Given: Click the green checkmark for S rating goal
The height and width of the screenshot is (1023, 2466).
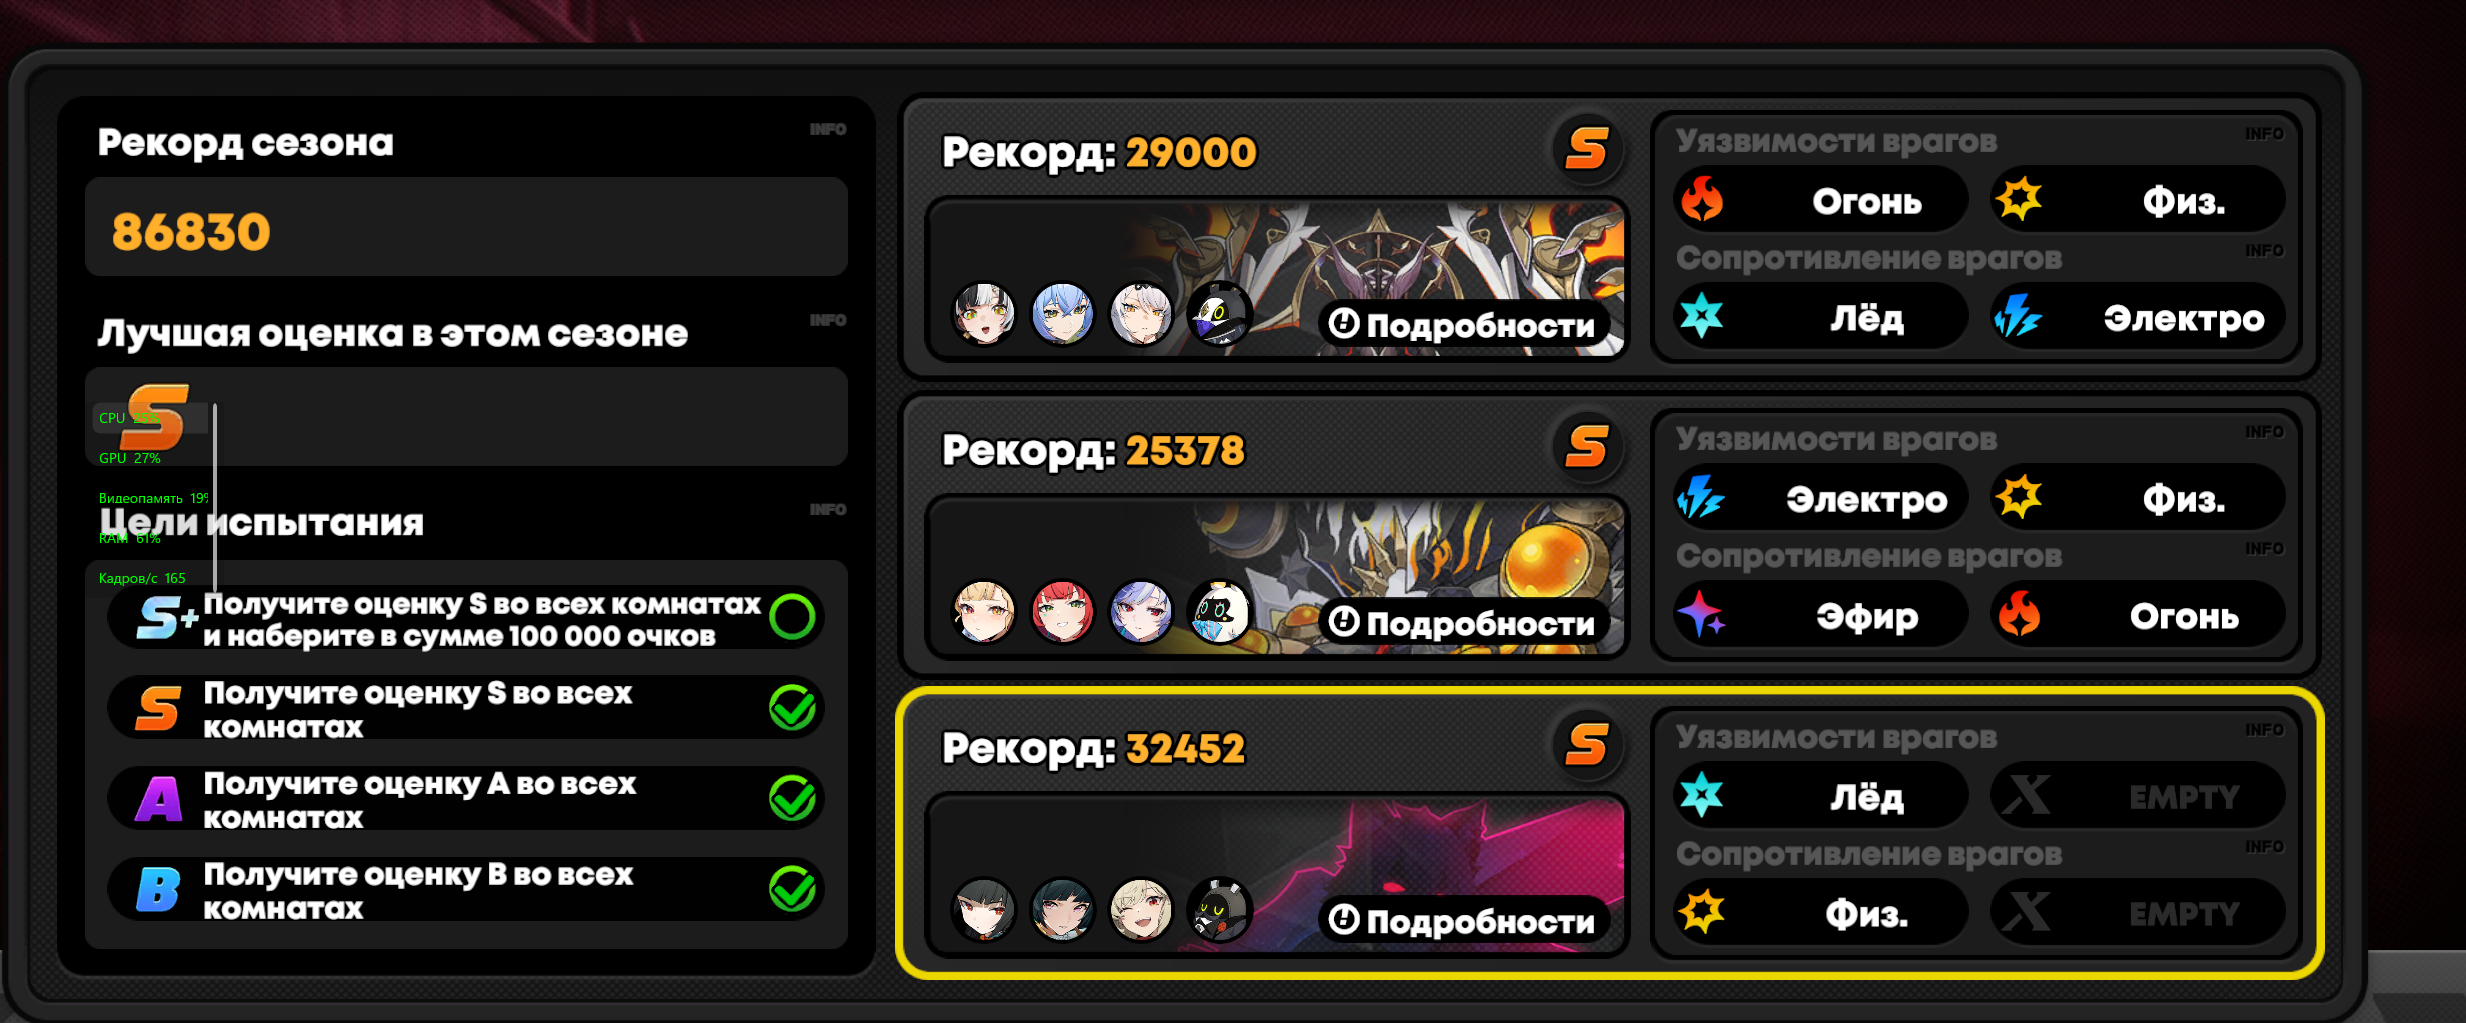Looking at the screenshot, I should (793, 708).
